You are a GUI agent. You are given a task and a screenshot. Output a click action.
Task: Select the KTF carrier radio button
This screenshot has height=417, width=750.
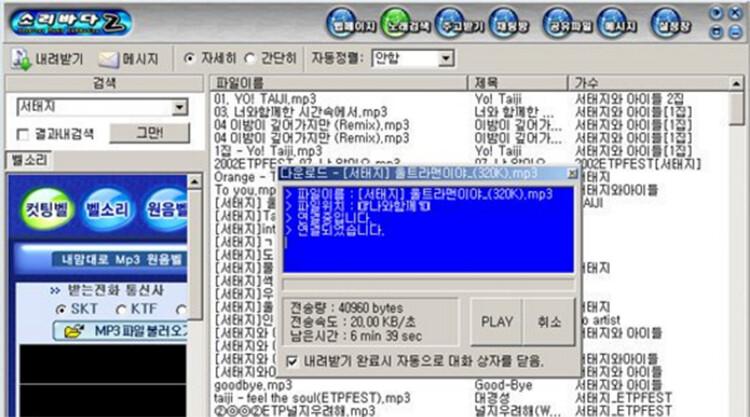click(x=121, y=310)
